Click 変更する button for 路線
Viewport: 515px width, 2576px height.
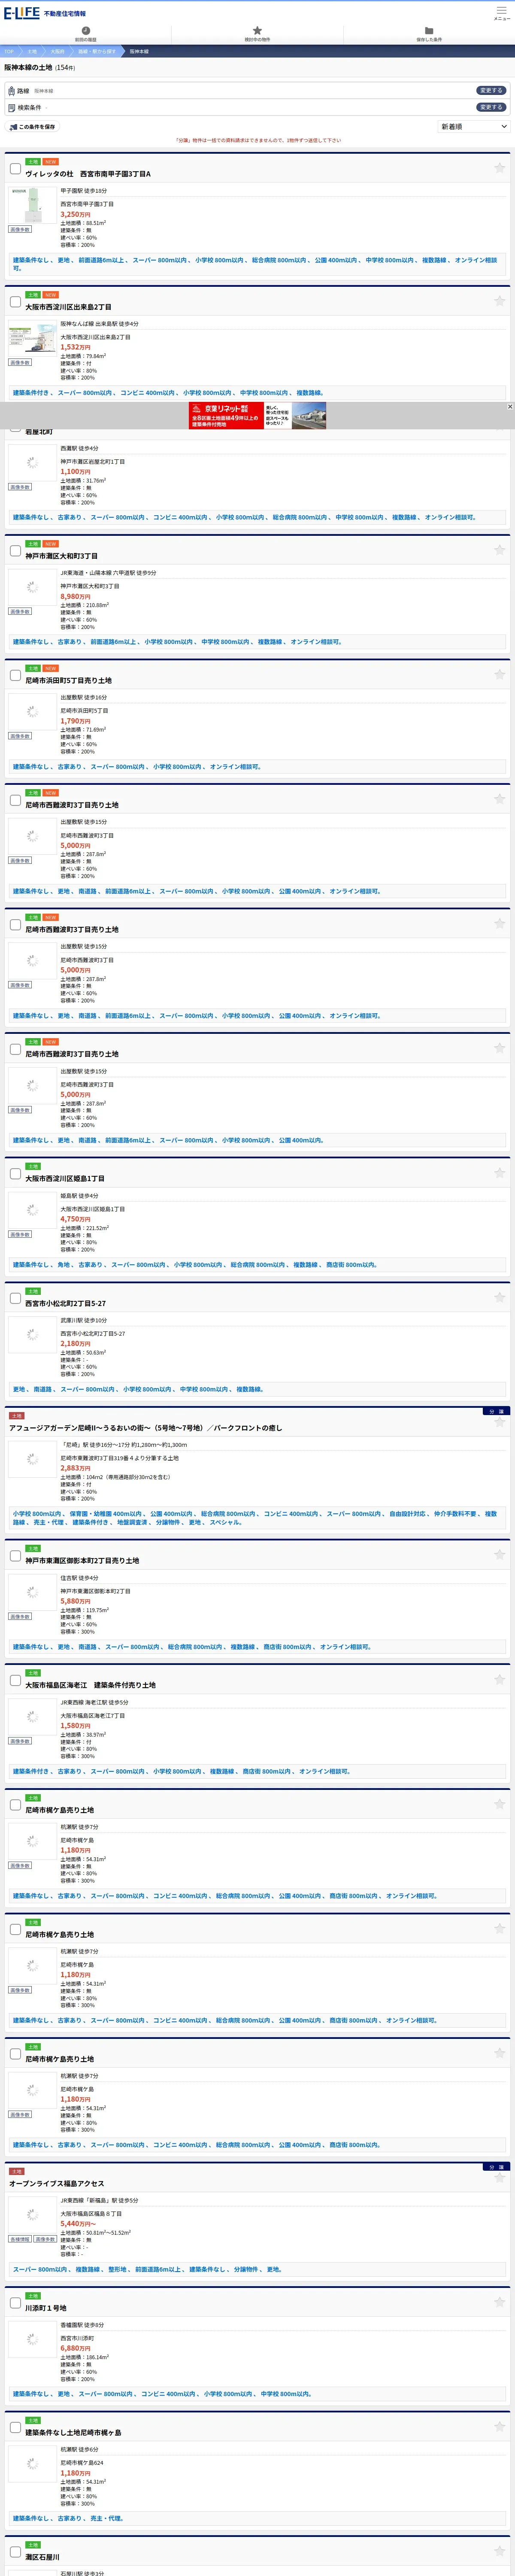point(490,90)
